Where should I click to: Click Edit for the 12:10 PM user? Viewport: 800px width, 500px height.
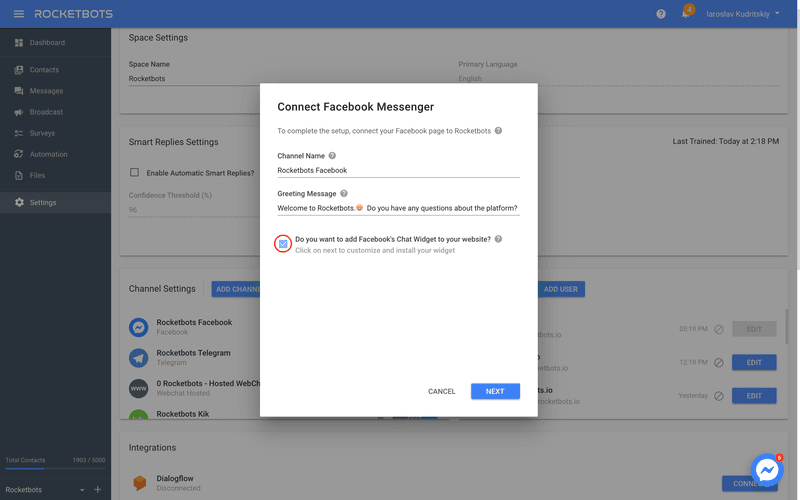(x=754, y=362)
